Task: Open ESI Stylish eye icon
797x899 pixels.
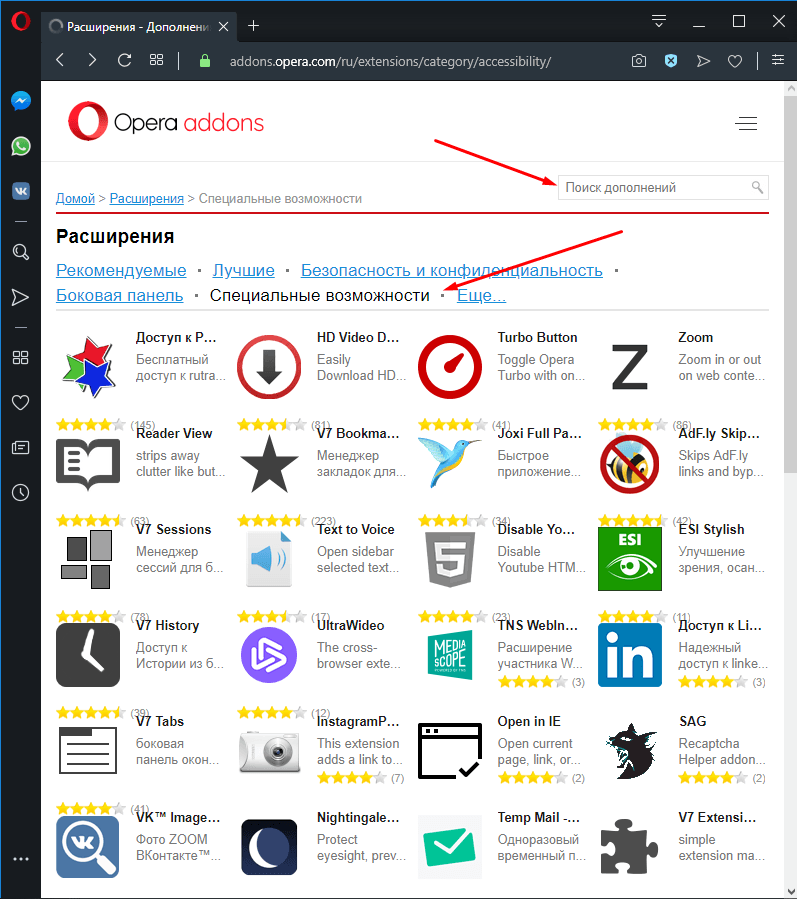Action: click(630, 559)
